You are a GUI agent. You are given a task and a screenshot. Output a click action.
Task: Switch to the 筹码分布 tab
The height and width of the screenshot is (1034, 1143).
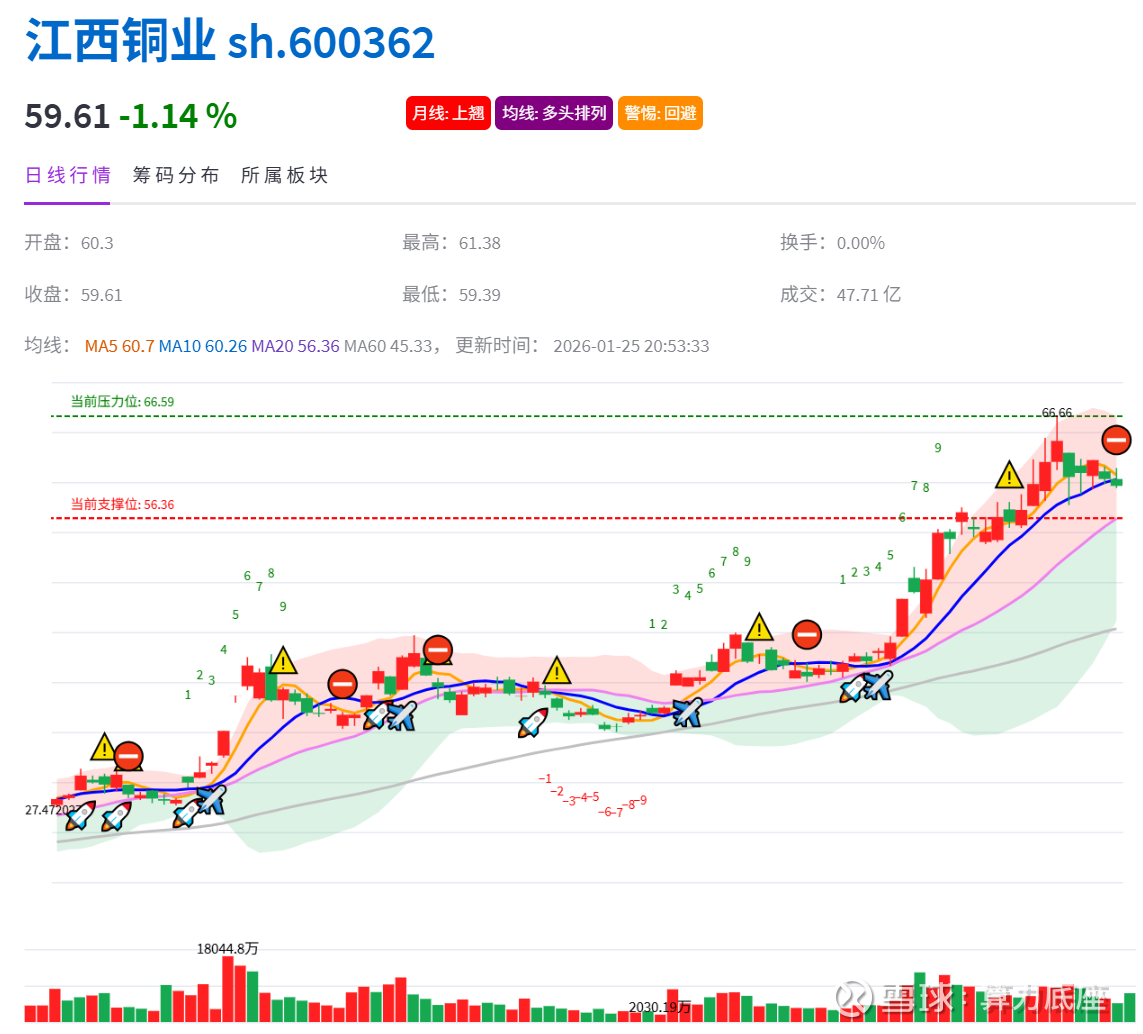pos(176,175)
